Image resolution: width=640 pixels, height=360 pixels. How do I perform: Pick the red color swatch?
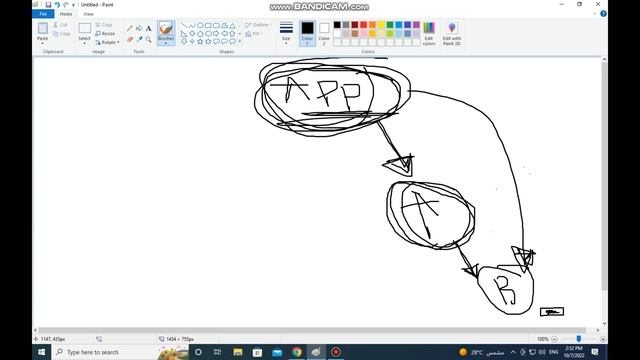363,25
